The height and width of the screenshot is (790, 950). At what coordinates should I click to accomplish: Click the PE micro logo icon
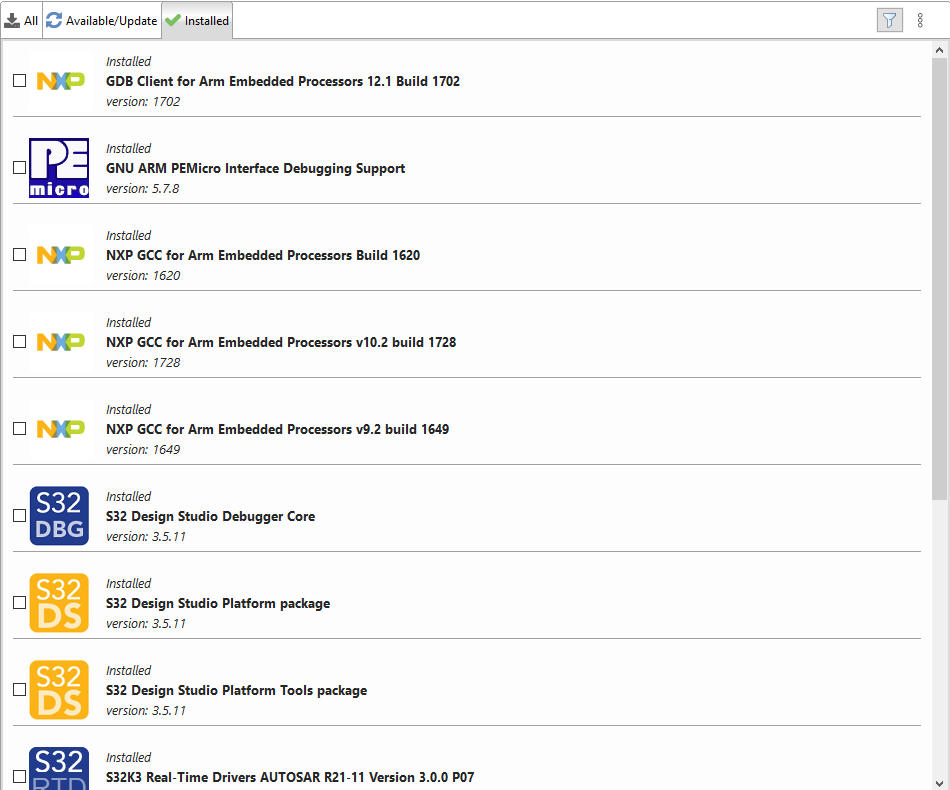coord(59,168)
